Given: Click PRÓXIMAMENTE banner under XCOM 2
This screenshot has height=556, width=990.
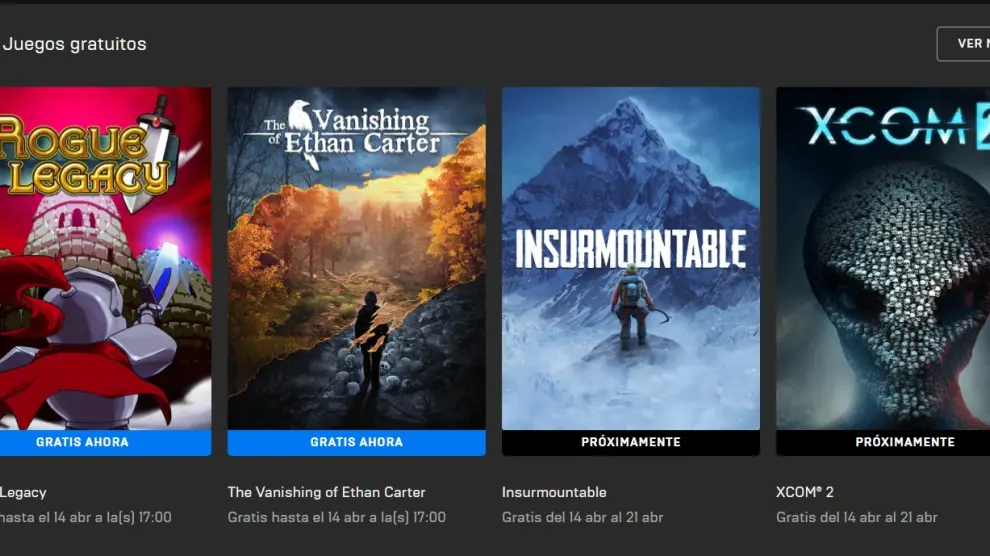Looking at the screenshot, I should [883, 442].
